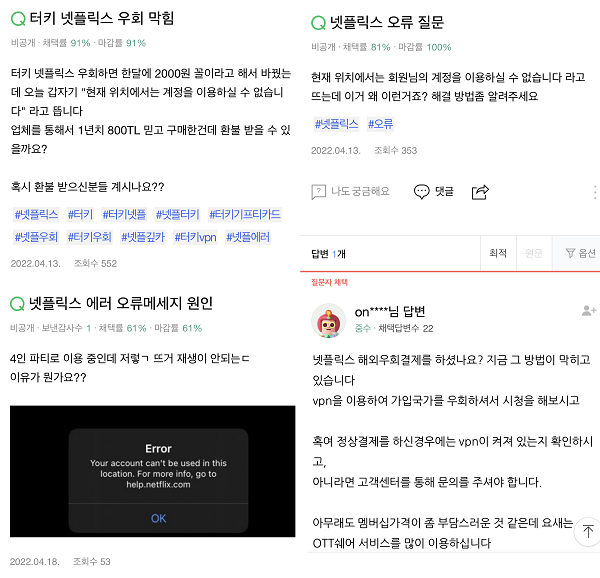The image size is (600, 578).
Task: Select the #터키넷플 hashtag
Action: [x=124, y=214]
